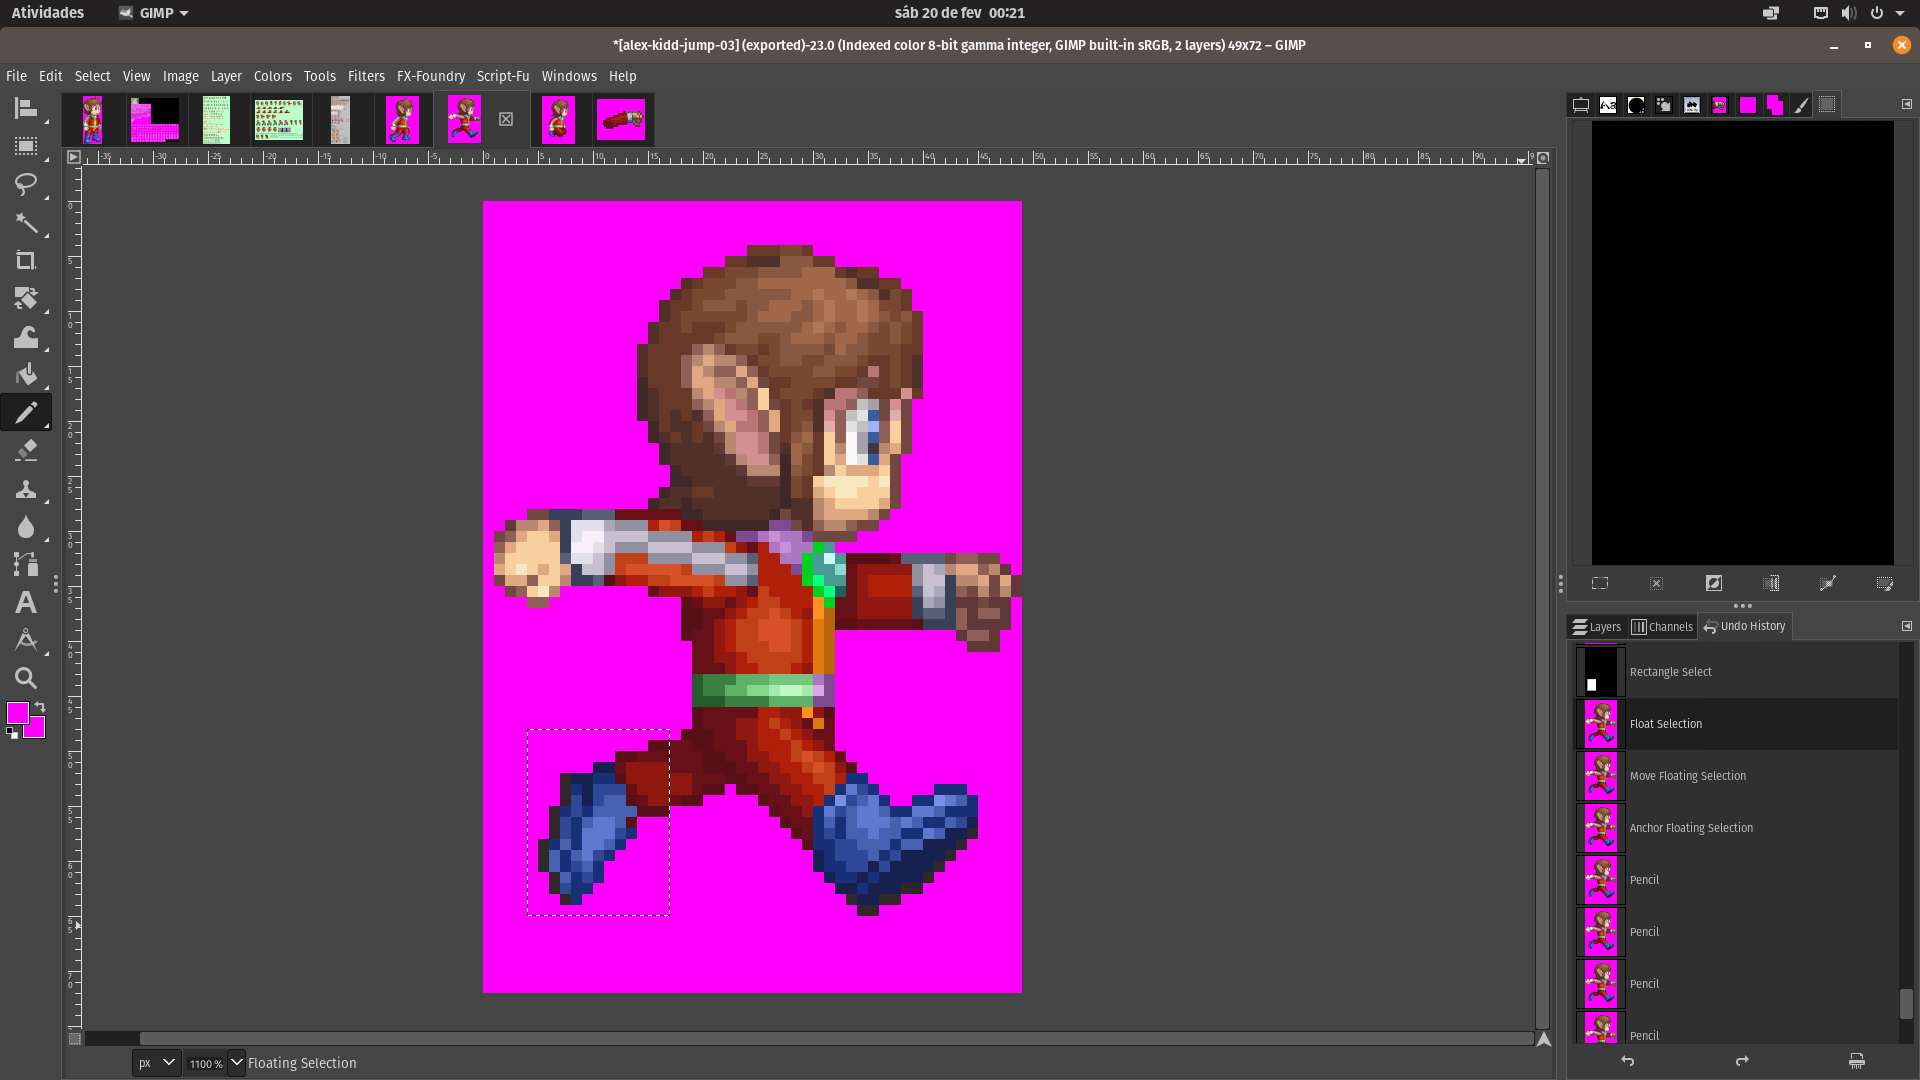Reset colors to default black and white
The width and height of the screenshot is (1920, 1080).
(x=12, y=733)
